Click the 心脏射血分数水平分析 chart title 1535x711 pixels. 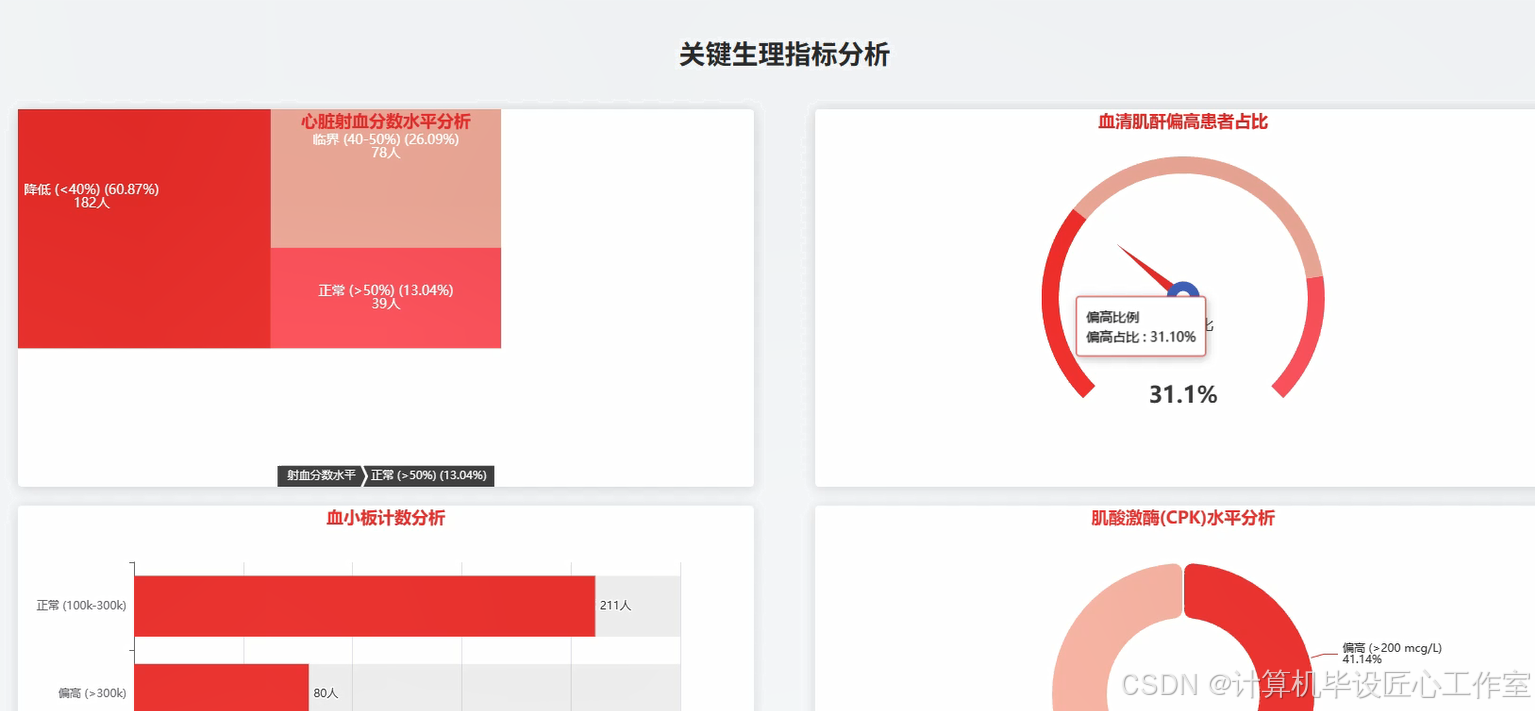(386, 121)
